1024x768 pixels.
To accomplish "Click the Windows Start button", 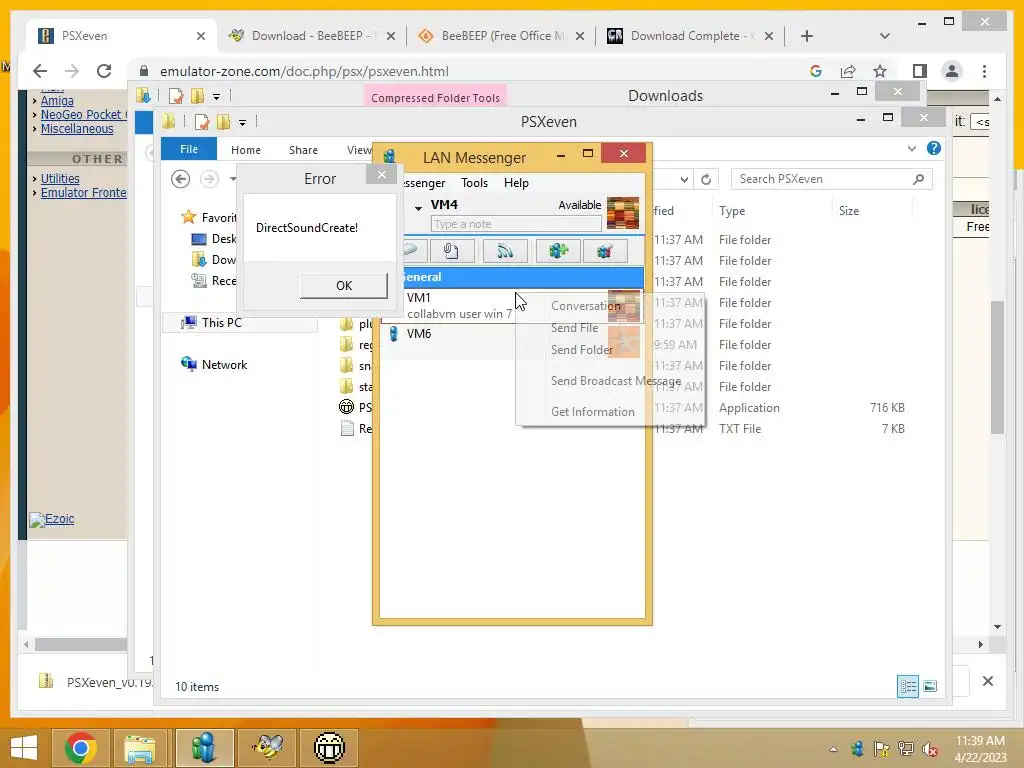I will (x=24, y=748).
